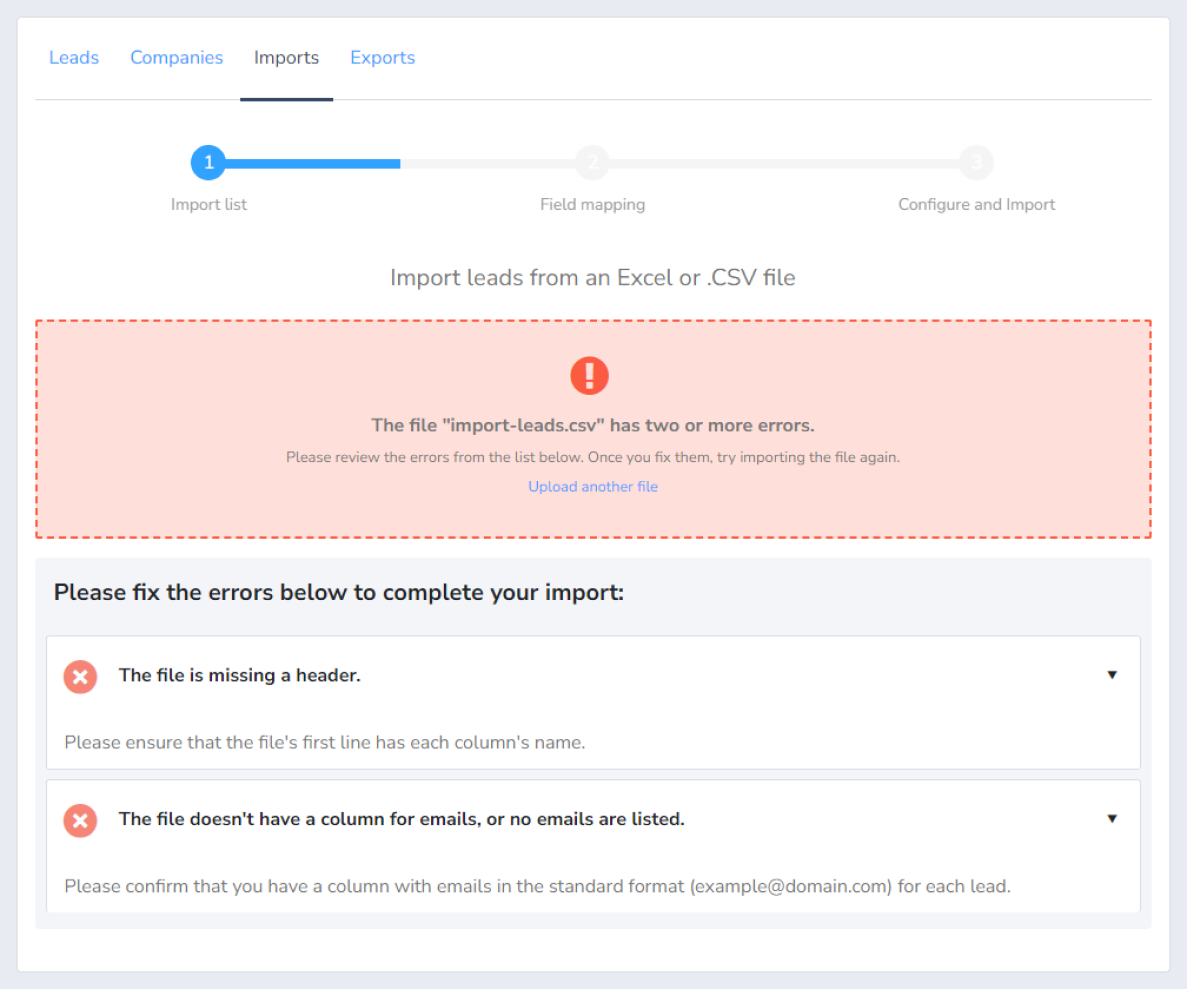Click the Field mapping step label
1187x989 pixels.
tap(592, 204)
